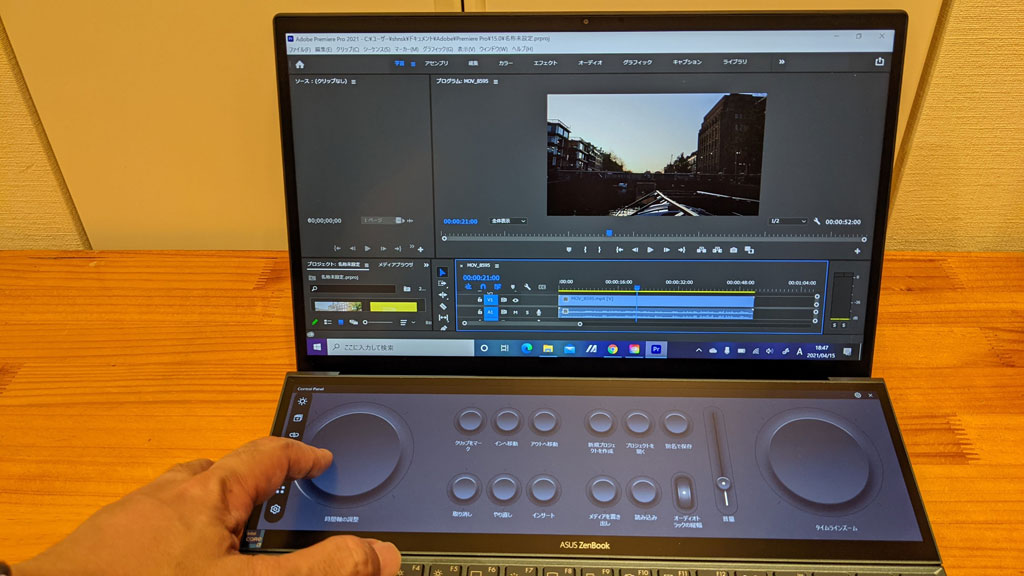1024x576 pixels.
Task: Export a frame with the camera icon
Action: click(x=733, y=249)
